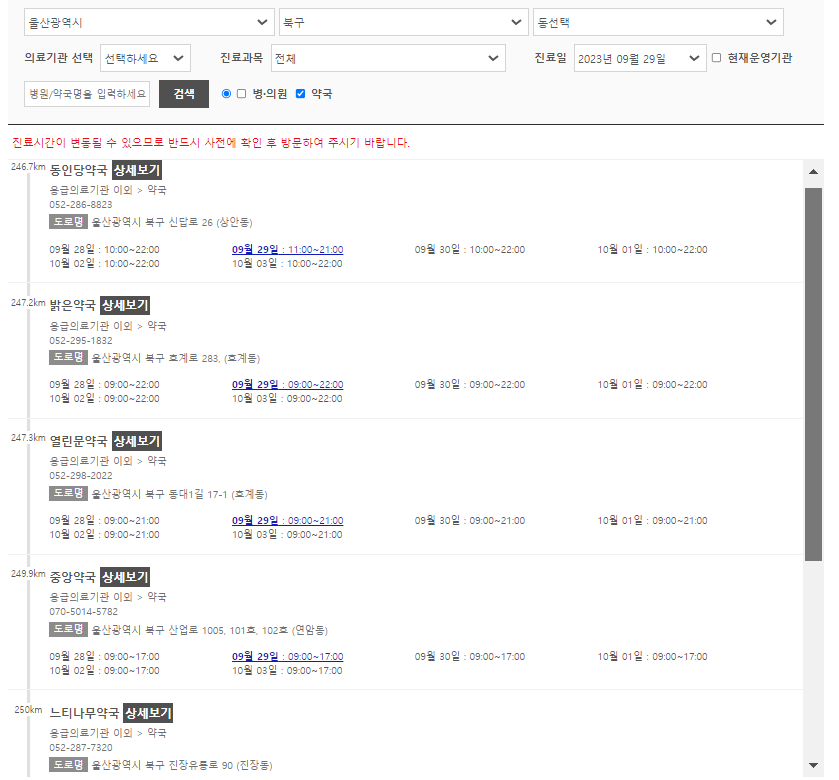This screenshot has height=780, width=839.
Task: Click 동인당약국 09월 29일 11:00~21:00 link
Action: 287,249
